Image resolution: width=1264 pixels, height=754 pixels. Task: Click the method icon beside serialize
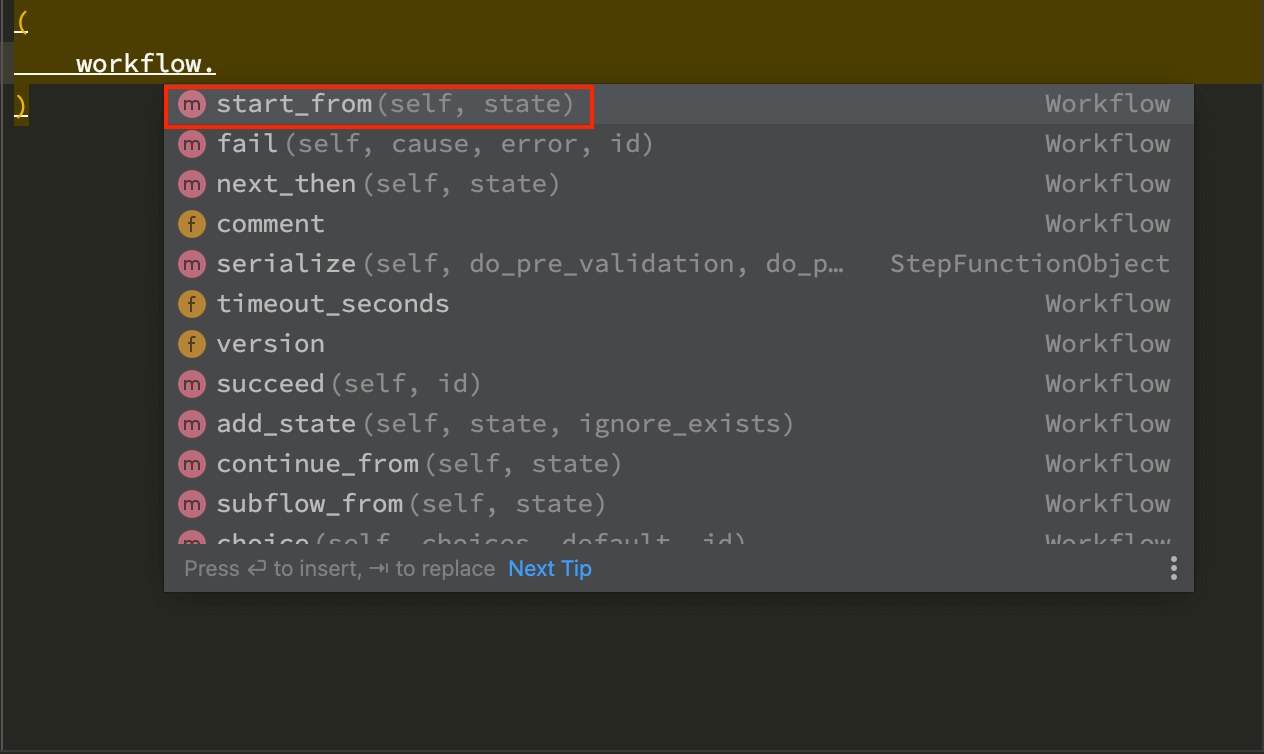[191, 264]
